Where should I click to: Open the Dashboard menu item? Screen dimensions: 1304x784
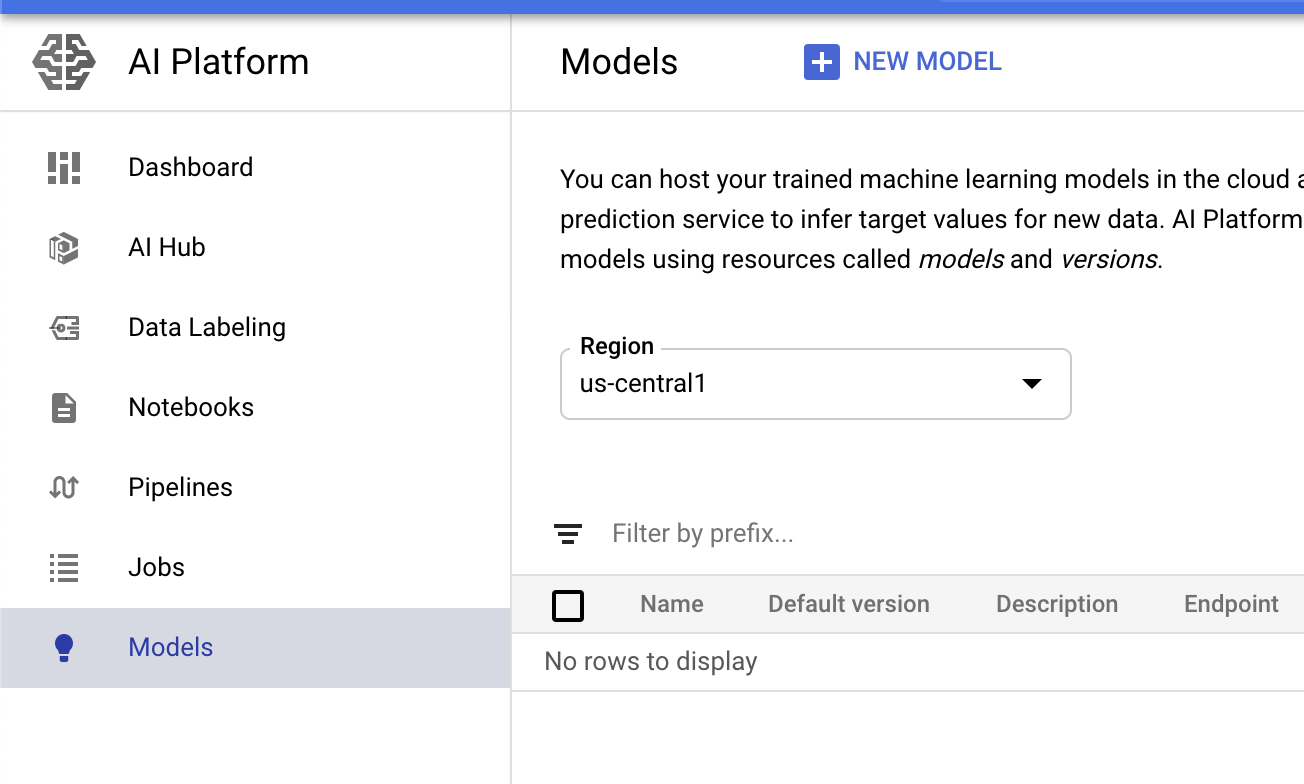pyautogui.click(x=190, y=167)
